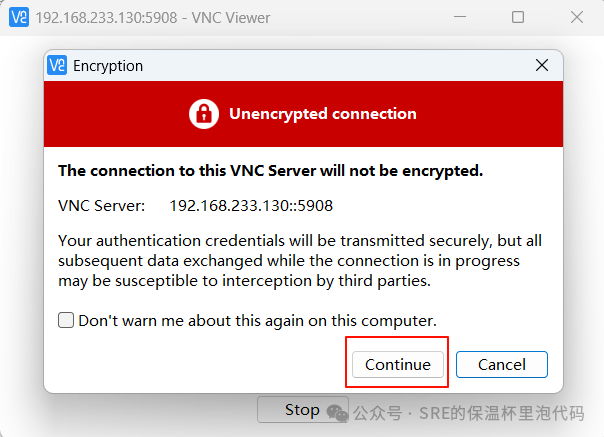Close the Encryption dialog with its X
Image resolution: width=604 pixels, height=437 pixels.
[x=542, y=66]
